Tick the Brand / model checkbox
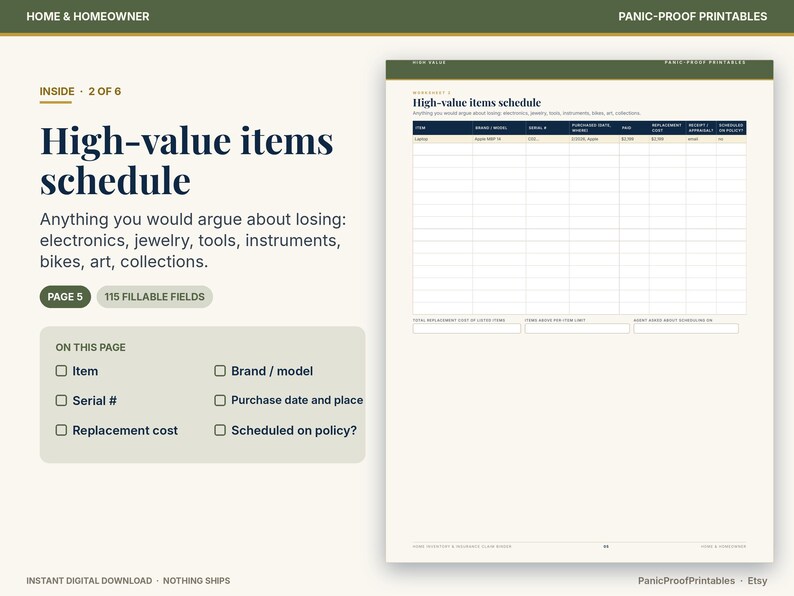The height and width of the screenshot is (596, 794). click(x=220, y=371)
